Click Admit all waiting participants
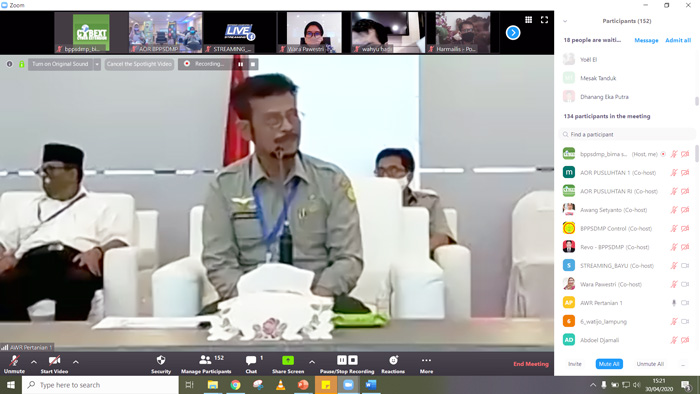This screenshot has width=700, height=394. (678, 40)
